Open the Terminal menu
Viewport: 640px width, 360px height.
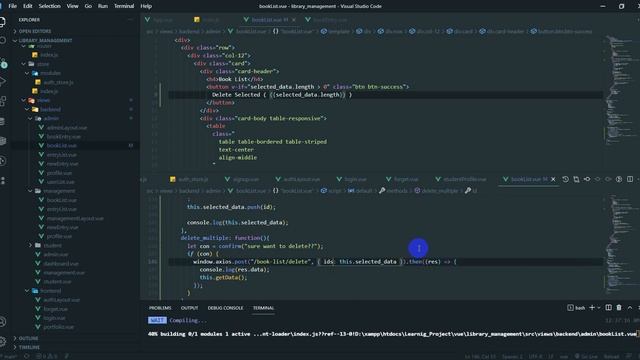(124, 6)
